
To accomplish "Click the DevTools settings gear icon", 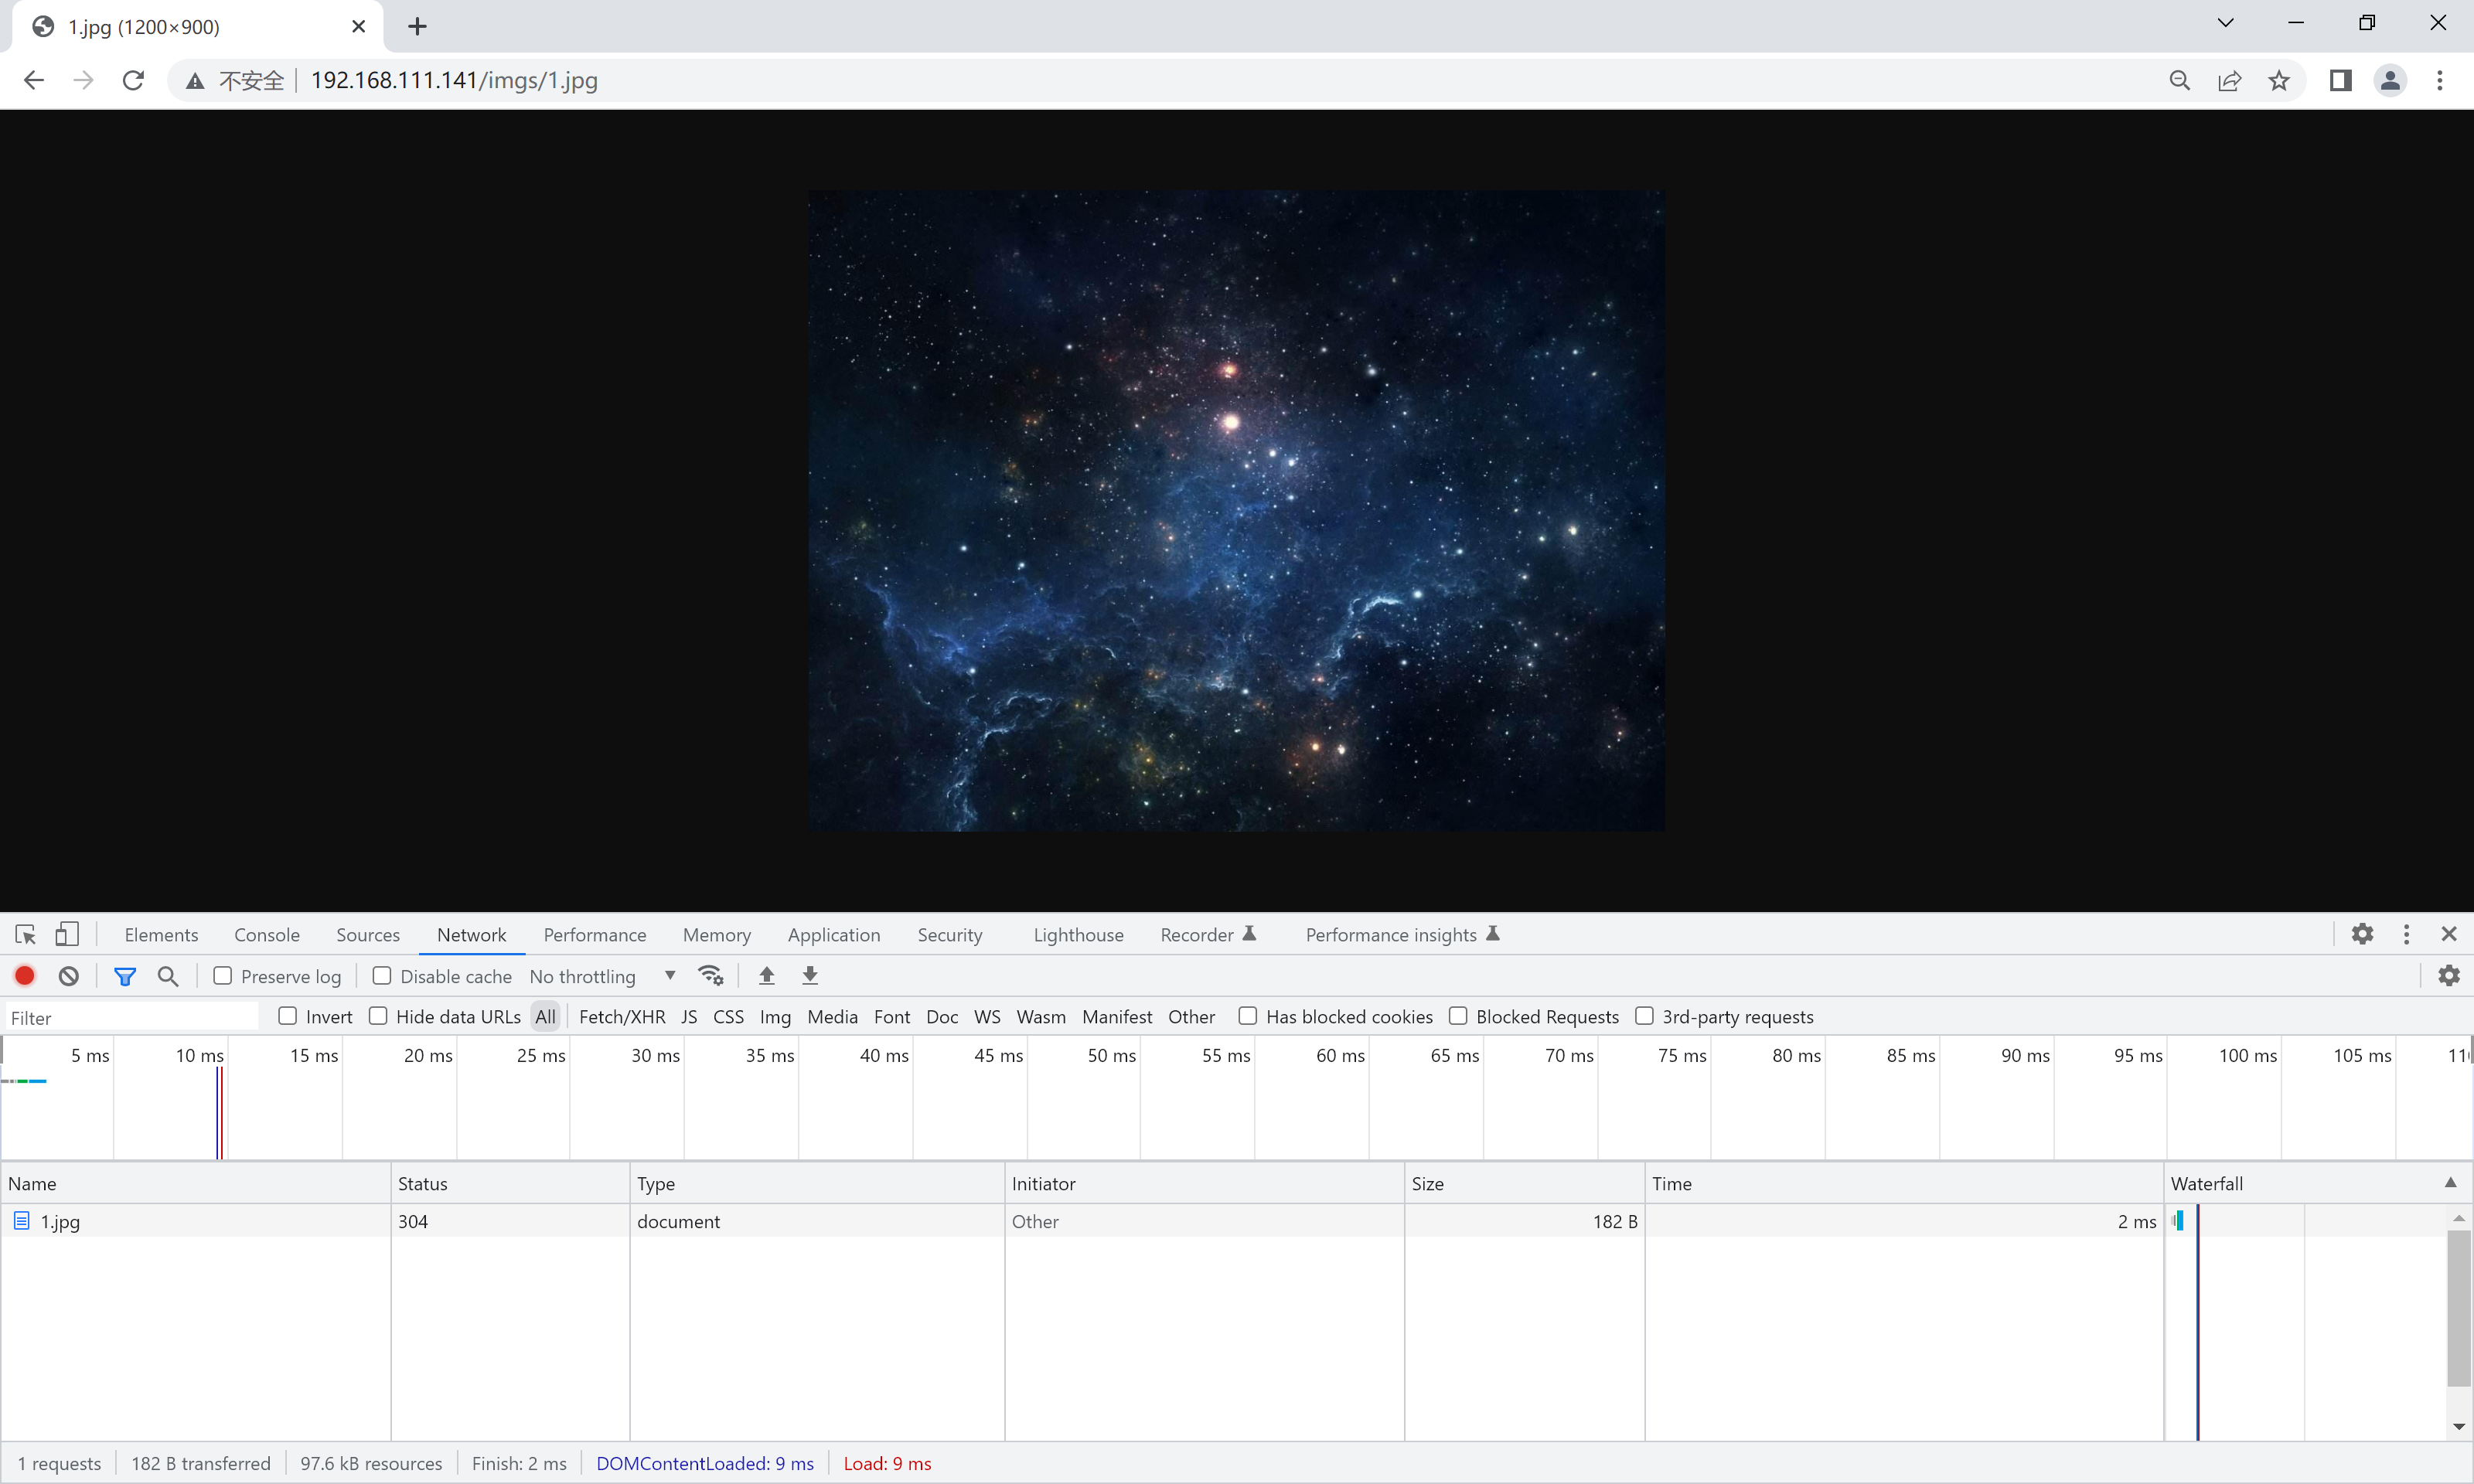I will [2361, 933].
